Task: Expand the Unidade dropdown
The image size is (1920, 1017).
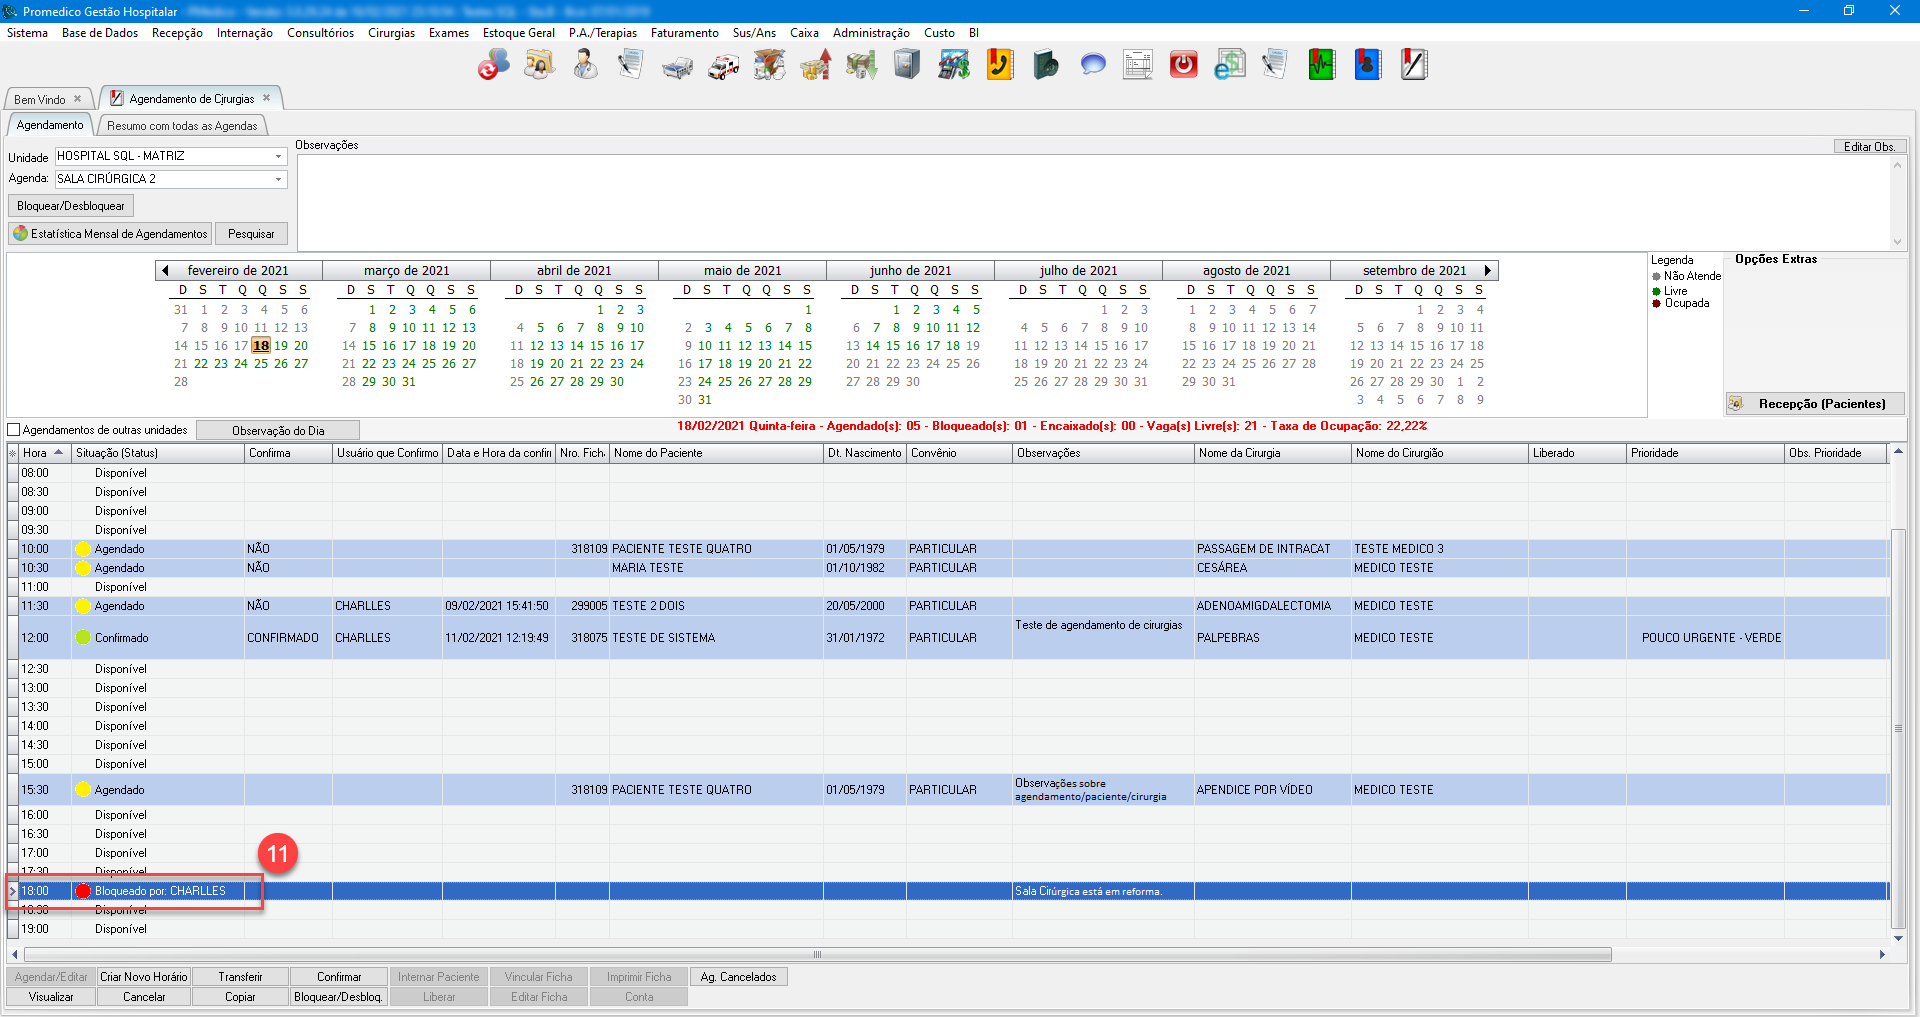Action: click(278, 157)
